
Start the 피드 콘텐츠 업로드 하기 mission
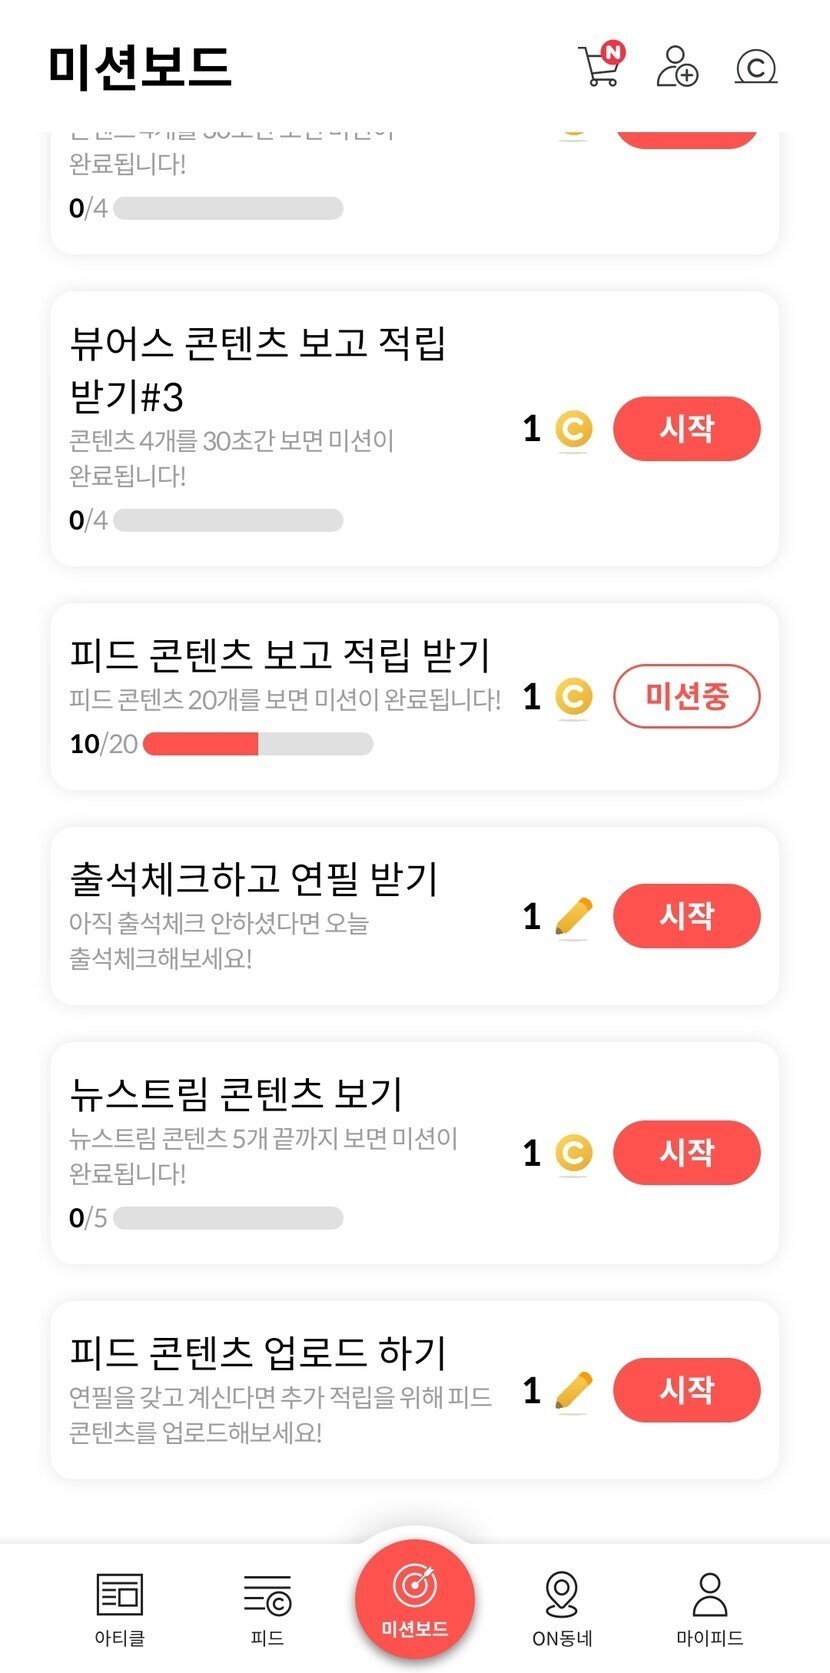[x=686, y=1390]
